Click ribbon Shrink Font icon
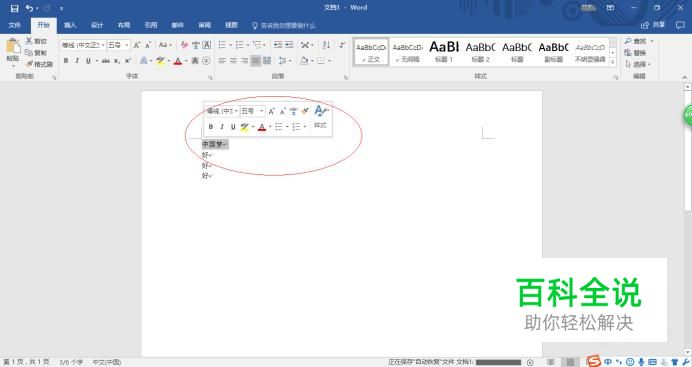The height and width of the screenshot is (367, 692). tap(148, 45)
